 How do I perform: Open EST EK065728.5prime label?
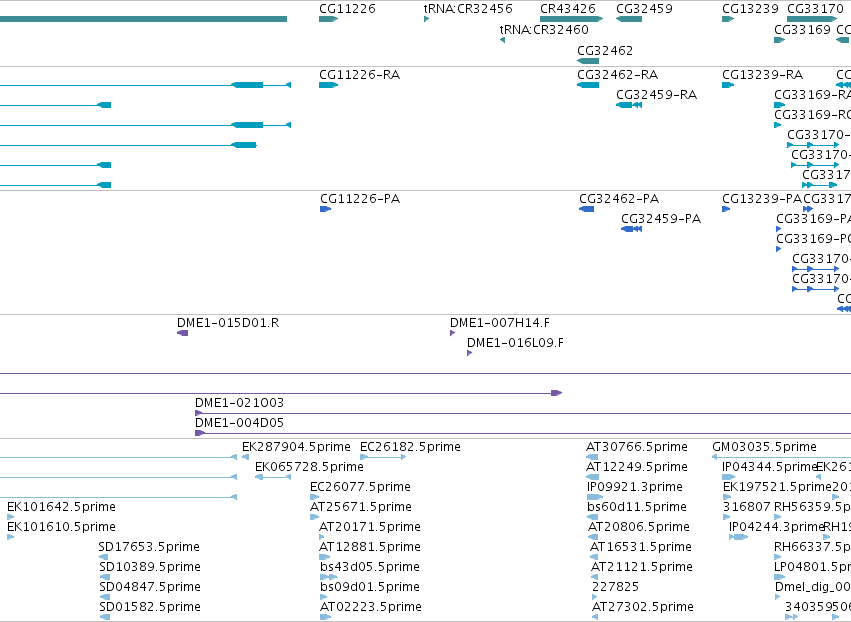pyautogui.click(x=309, y=467)
